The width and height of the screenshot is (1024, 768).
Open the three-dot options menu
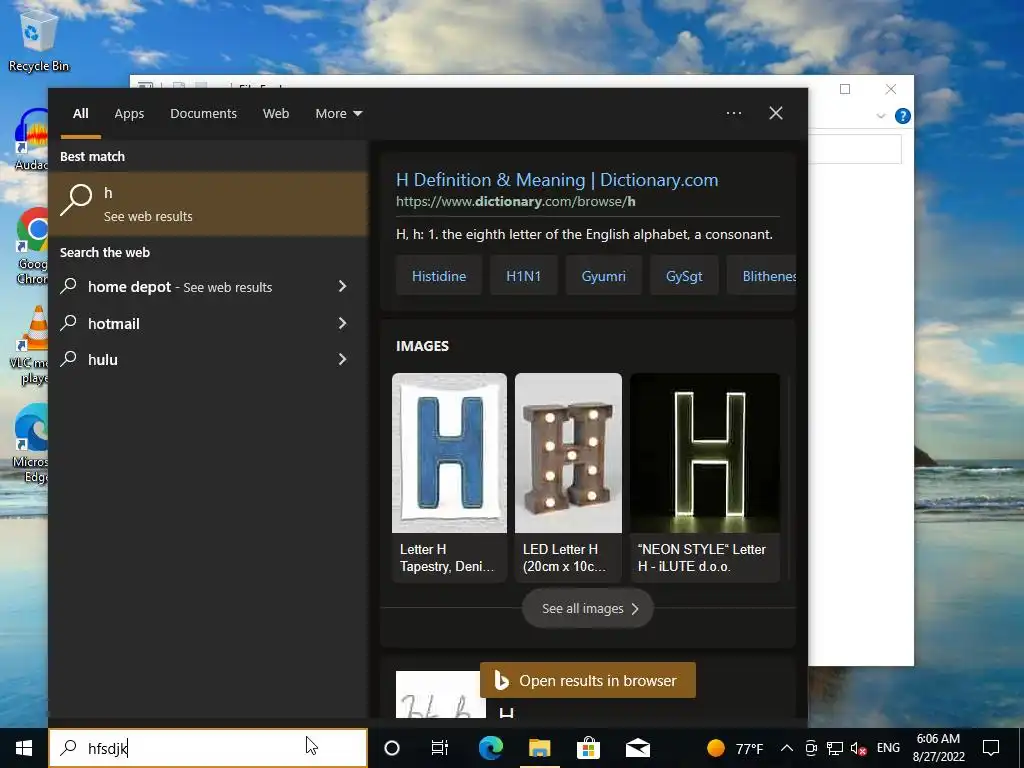(x=734, y=113)
